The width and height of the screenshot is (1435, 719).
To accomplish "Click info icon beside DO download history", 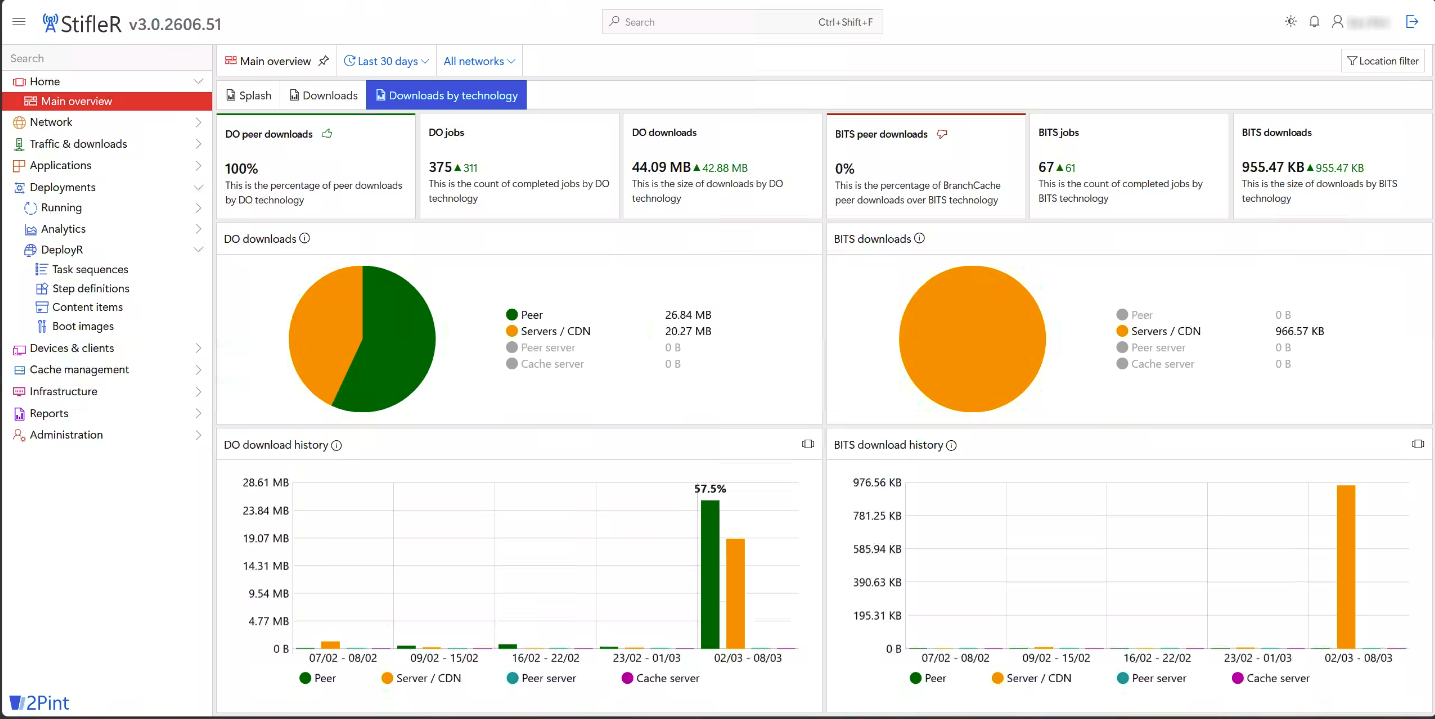I will 336,445.
